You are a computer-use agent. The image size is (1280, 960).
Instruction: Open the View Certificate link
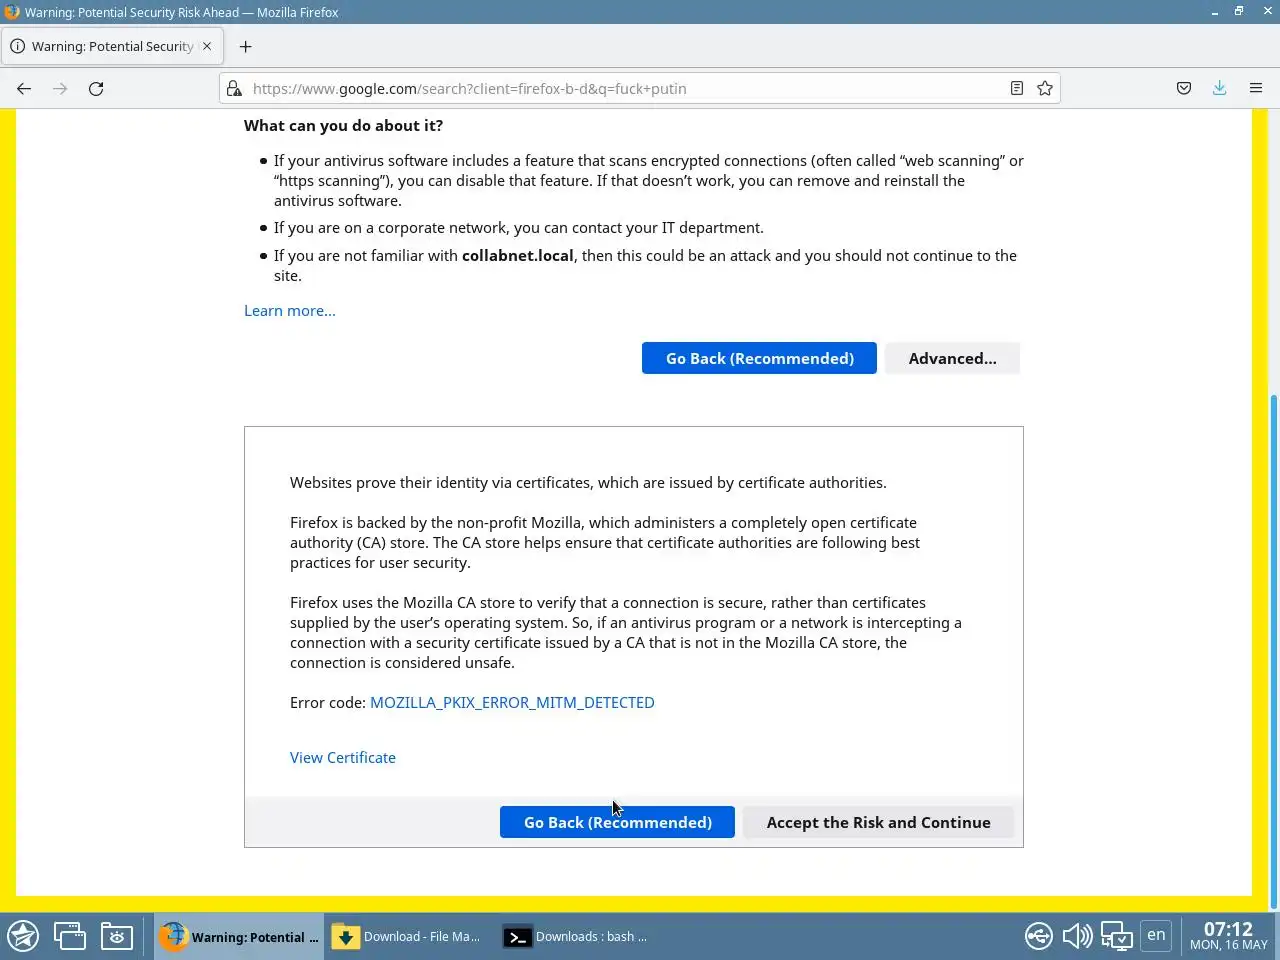click(x=343, y=758)
